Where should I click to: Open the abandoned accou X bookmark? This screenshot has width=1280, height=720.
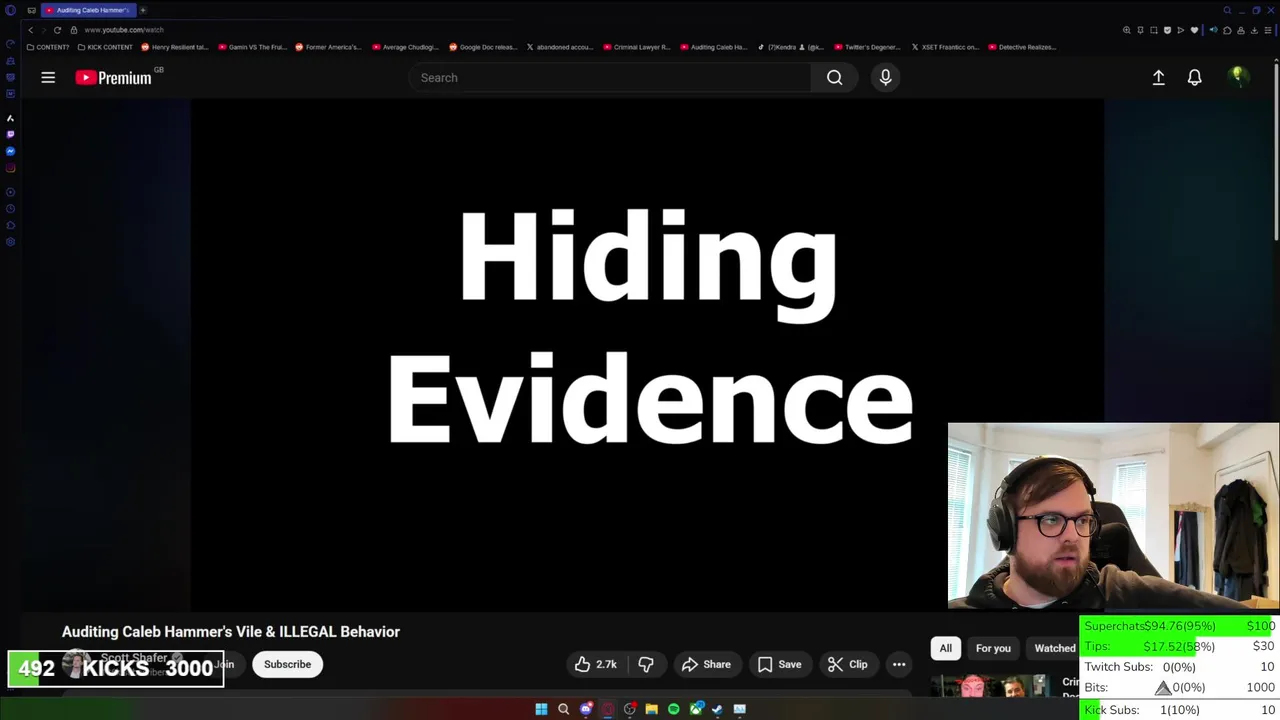click(x=560, y=47)
